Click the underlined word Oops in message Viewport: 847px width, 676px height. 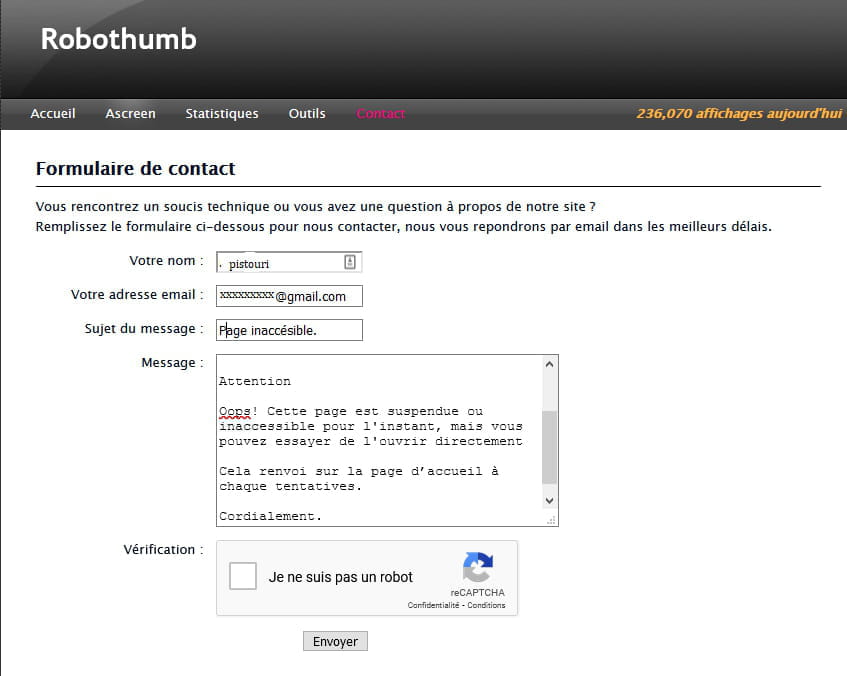234,412
